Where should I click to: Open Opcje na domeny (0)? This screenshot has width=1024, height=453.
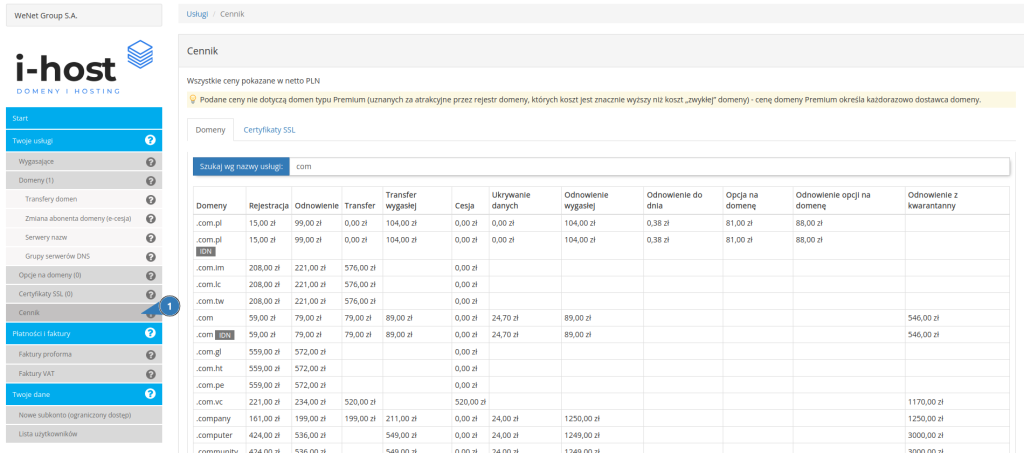[84, 275]
